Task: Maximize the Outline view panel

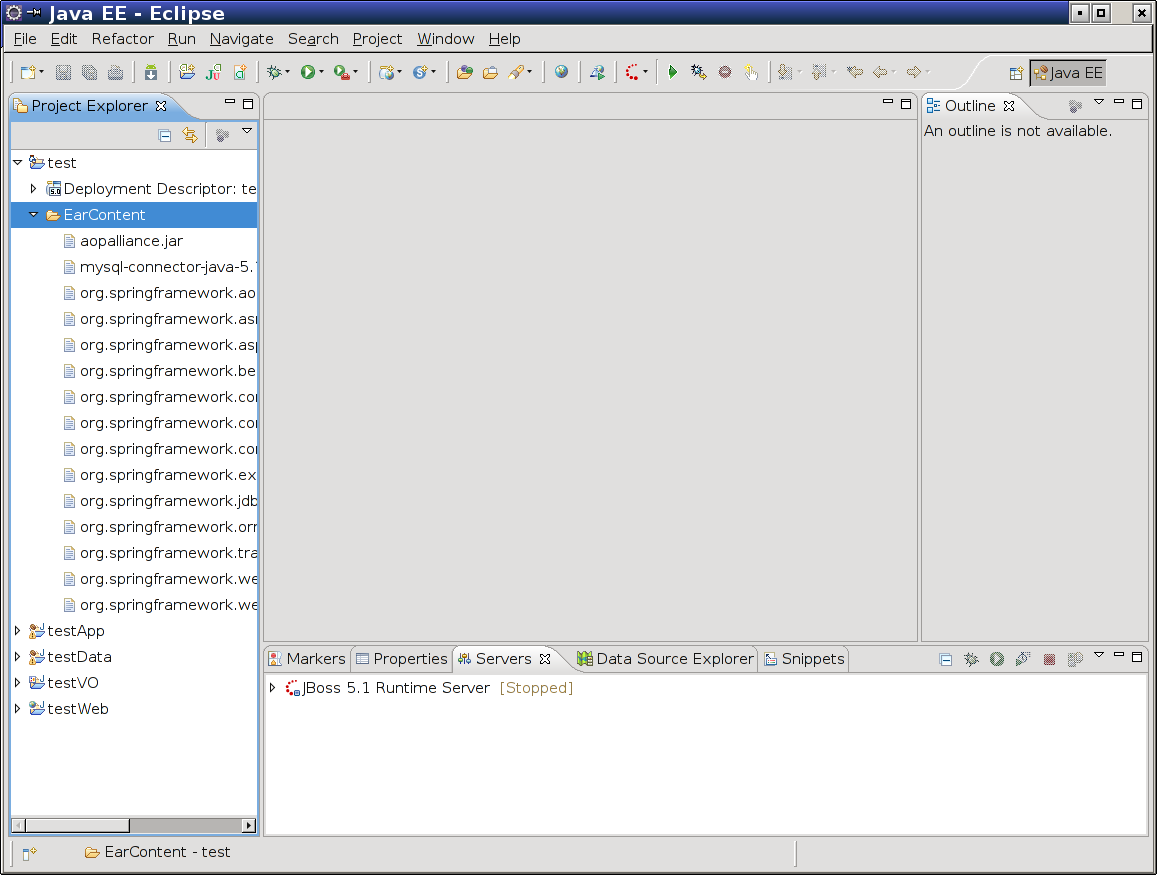Action: (1137, 104)
